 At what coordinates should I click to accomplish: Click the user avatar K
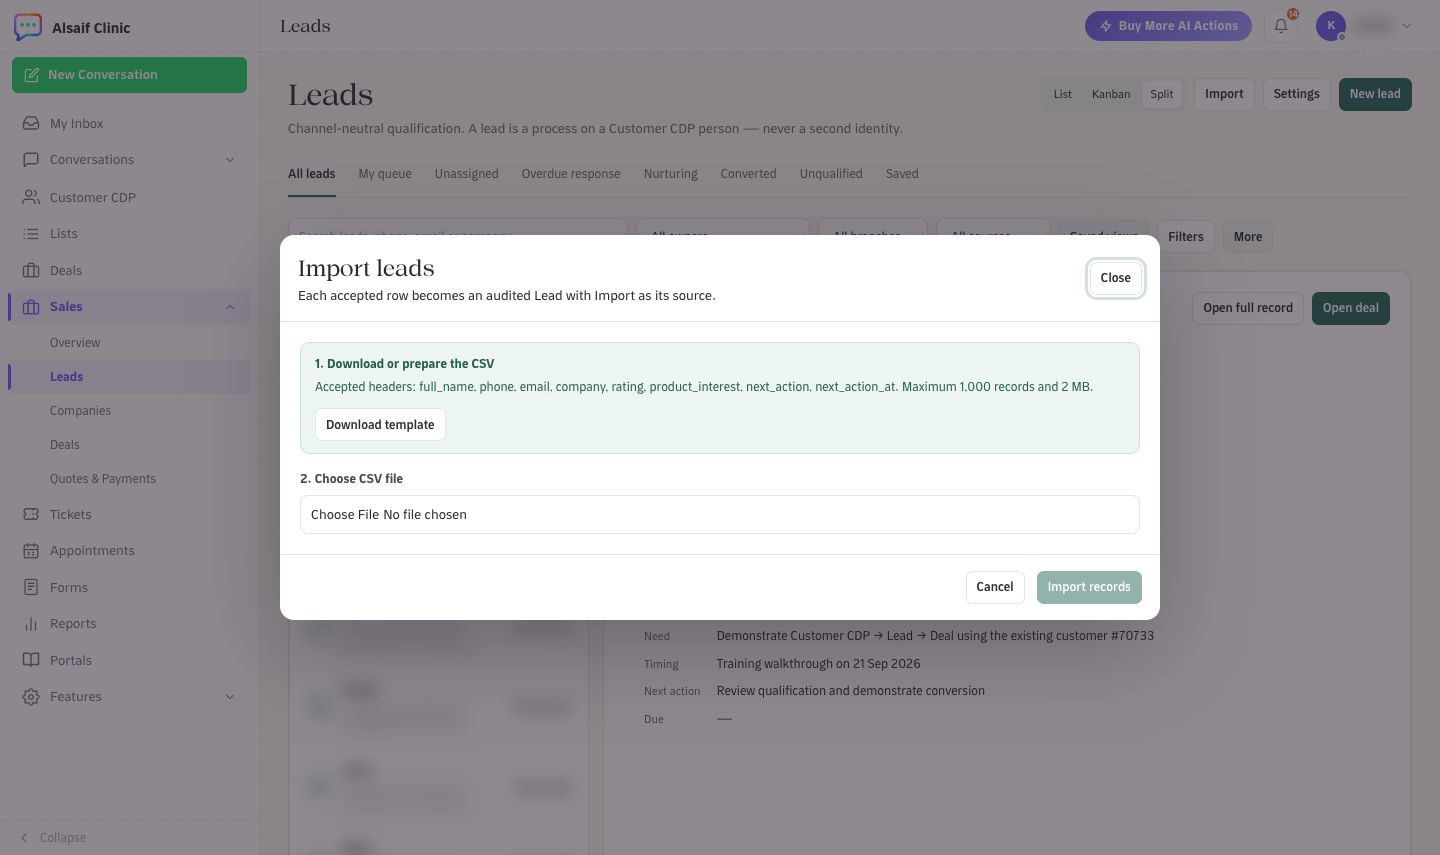(1331, 26)
